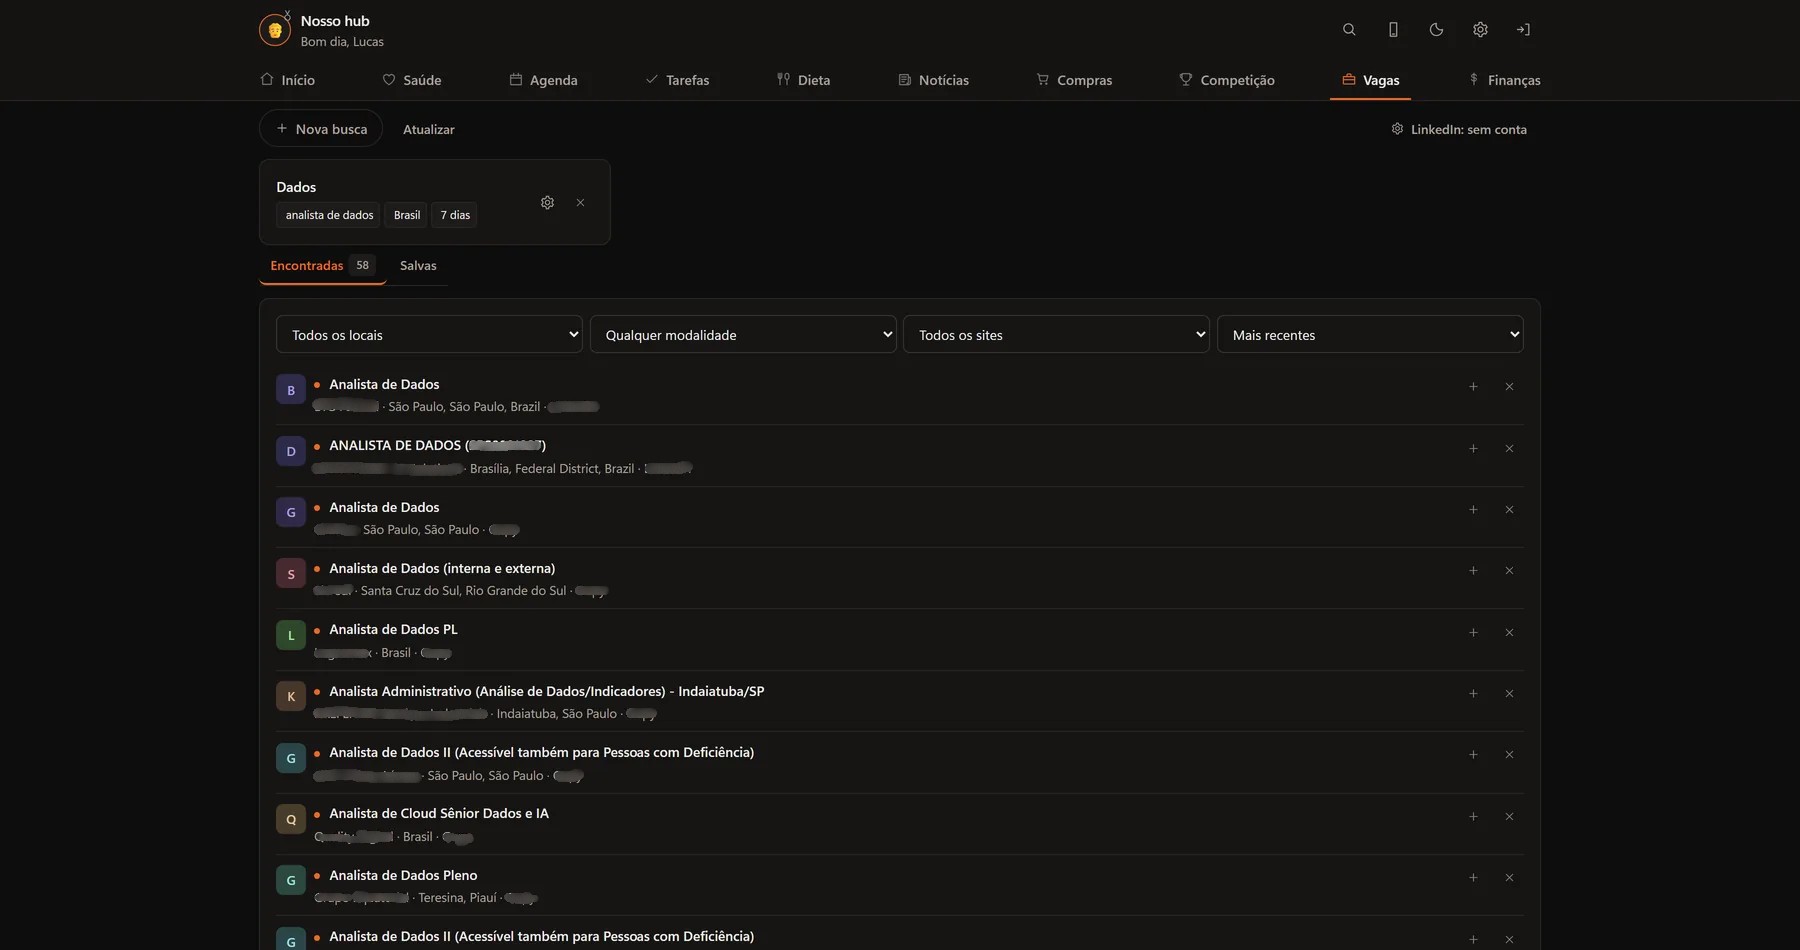Open Analista de Dados Pleno listing
This screenshot has width=1800, height=950.
click(x=403, y=875)
